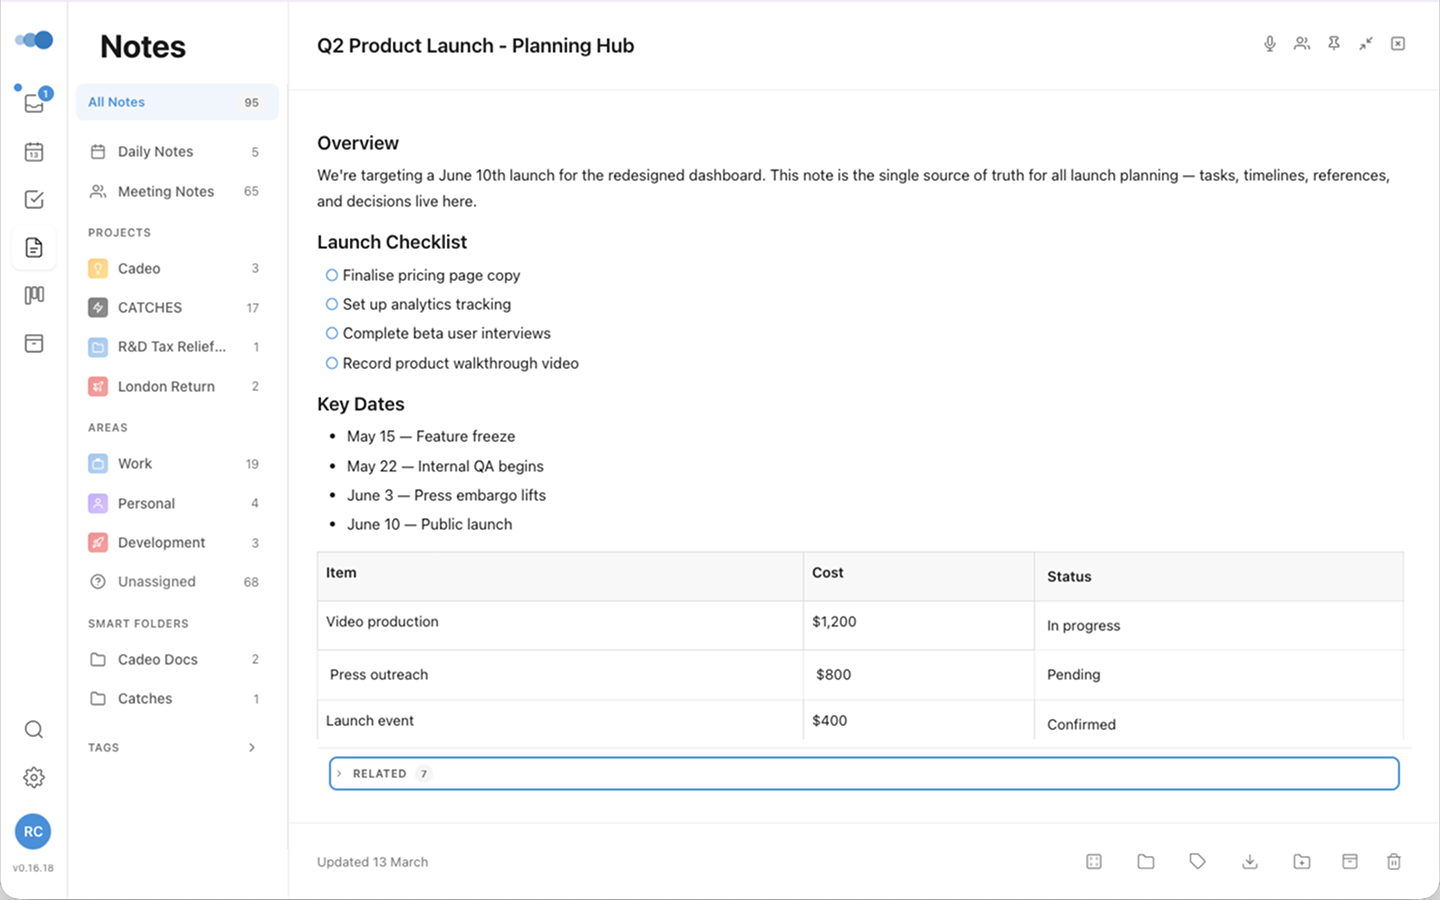
Task: Click the tag icon in the footer
Action: [1197, 861]
